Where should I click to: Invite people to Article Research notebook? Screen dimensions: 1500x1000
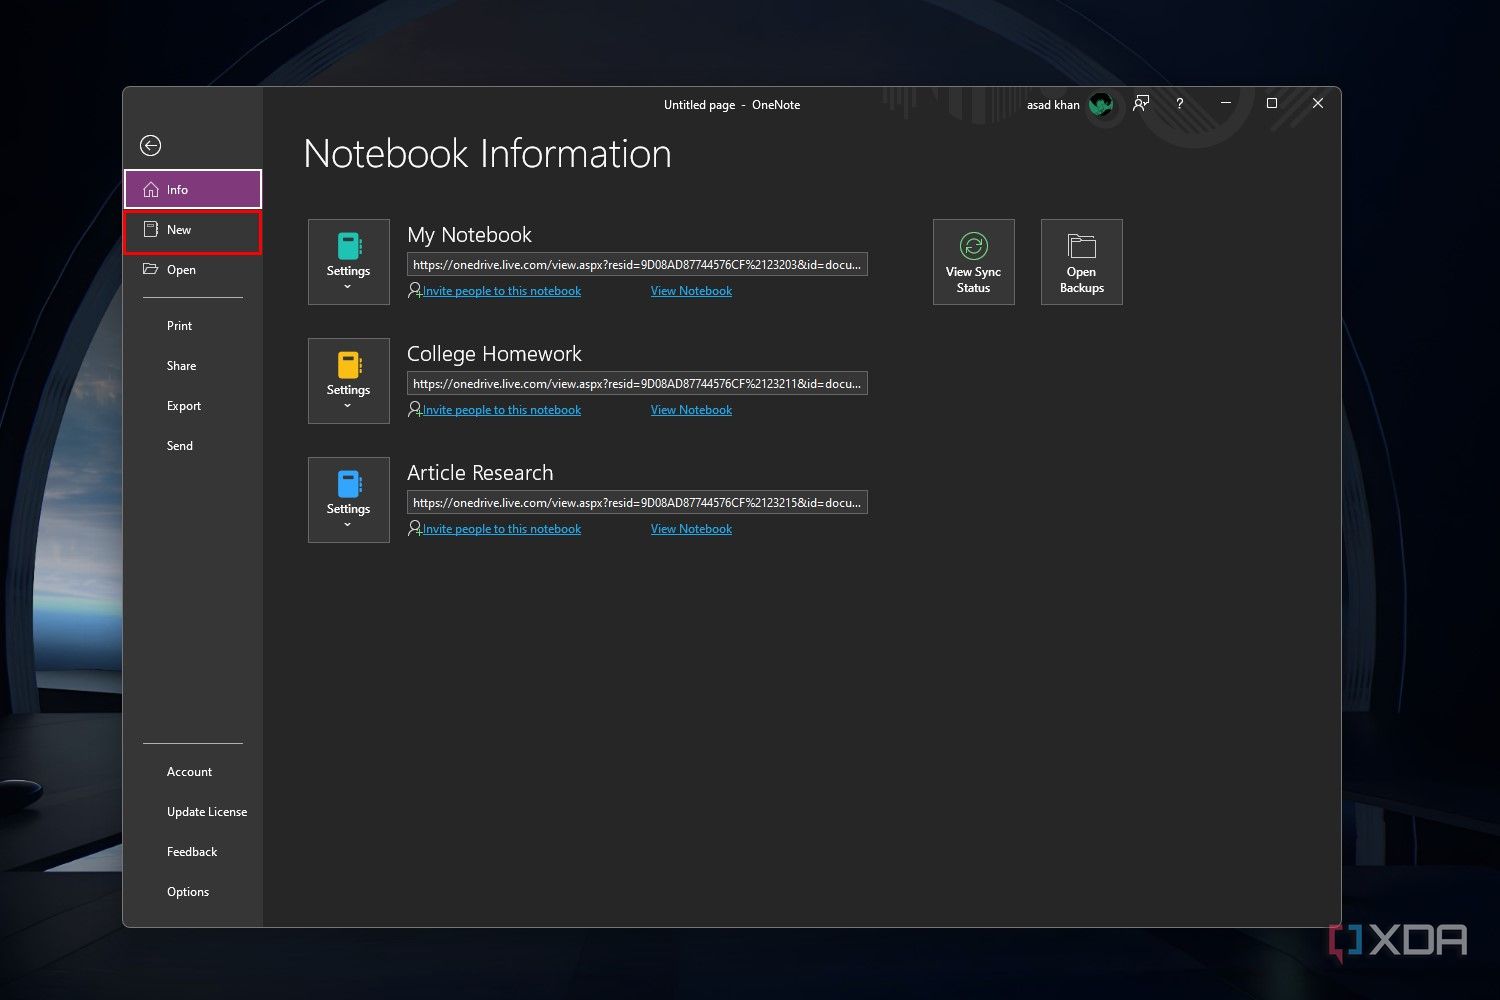pyautogui.click(x=502, y=529)
